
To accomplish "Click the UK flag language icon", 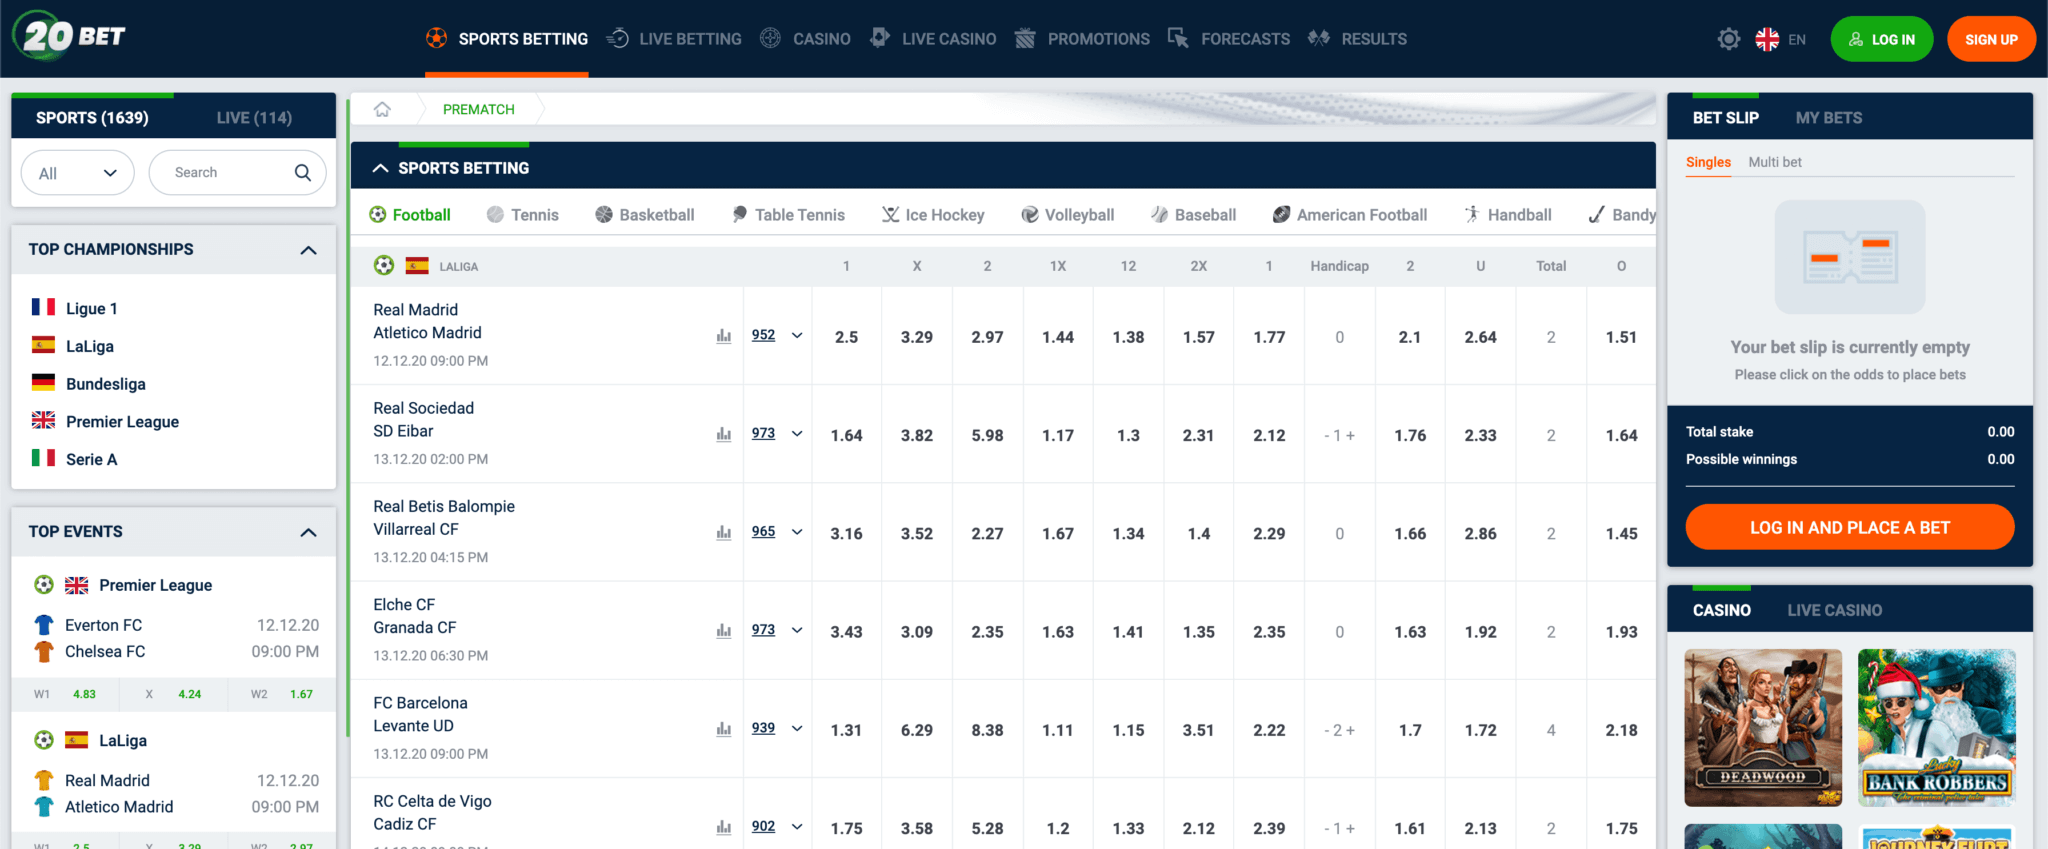I will coord(1767,39).
